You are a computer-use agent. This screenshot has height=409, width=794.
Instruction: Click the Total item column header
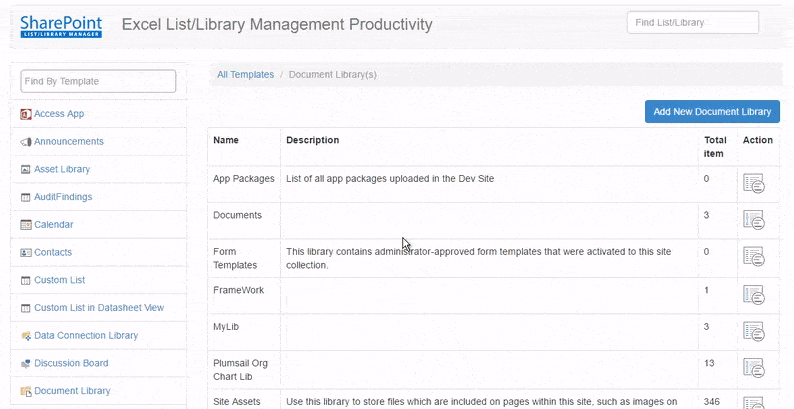pos(715,147)
